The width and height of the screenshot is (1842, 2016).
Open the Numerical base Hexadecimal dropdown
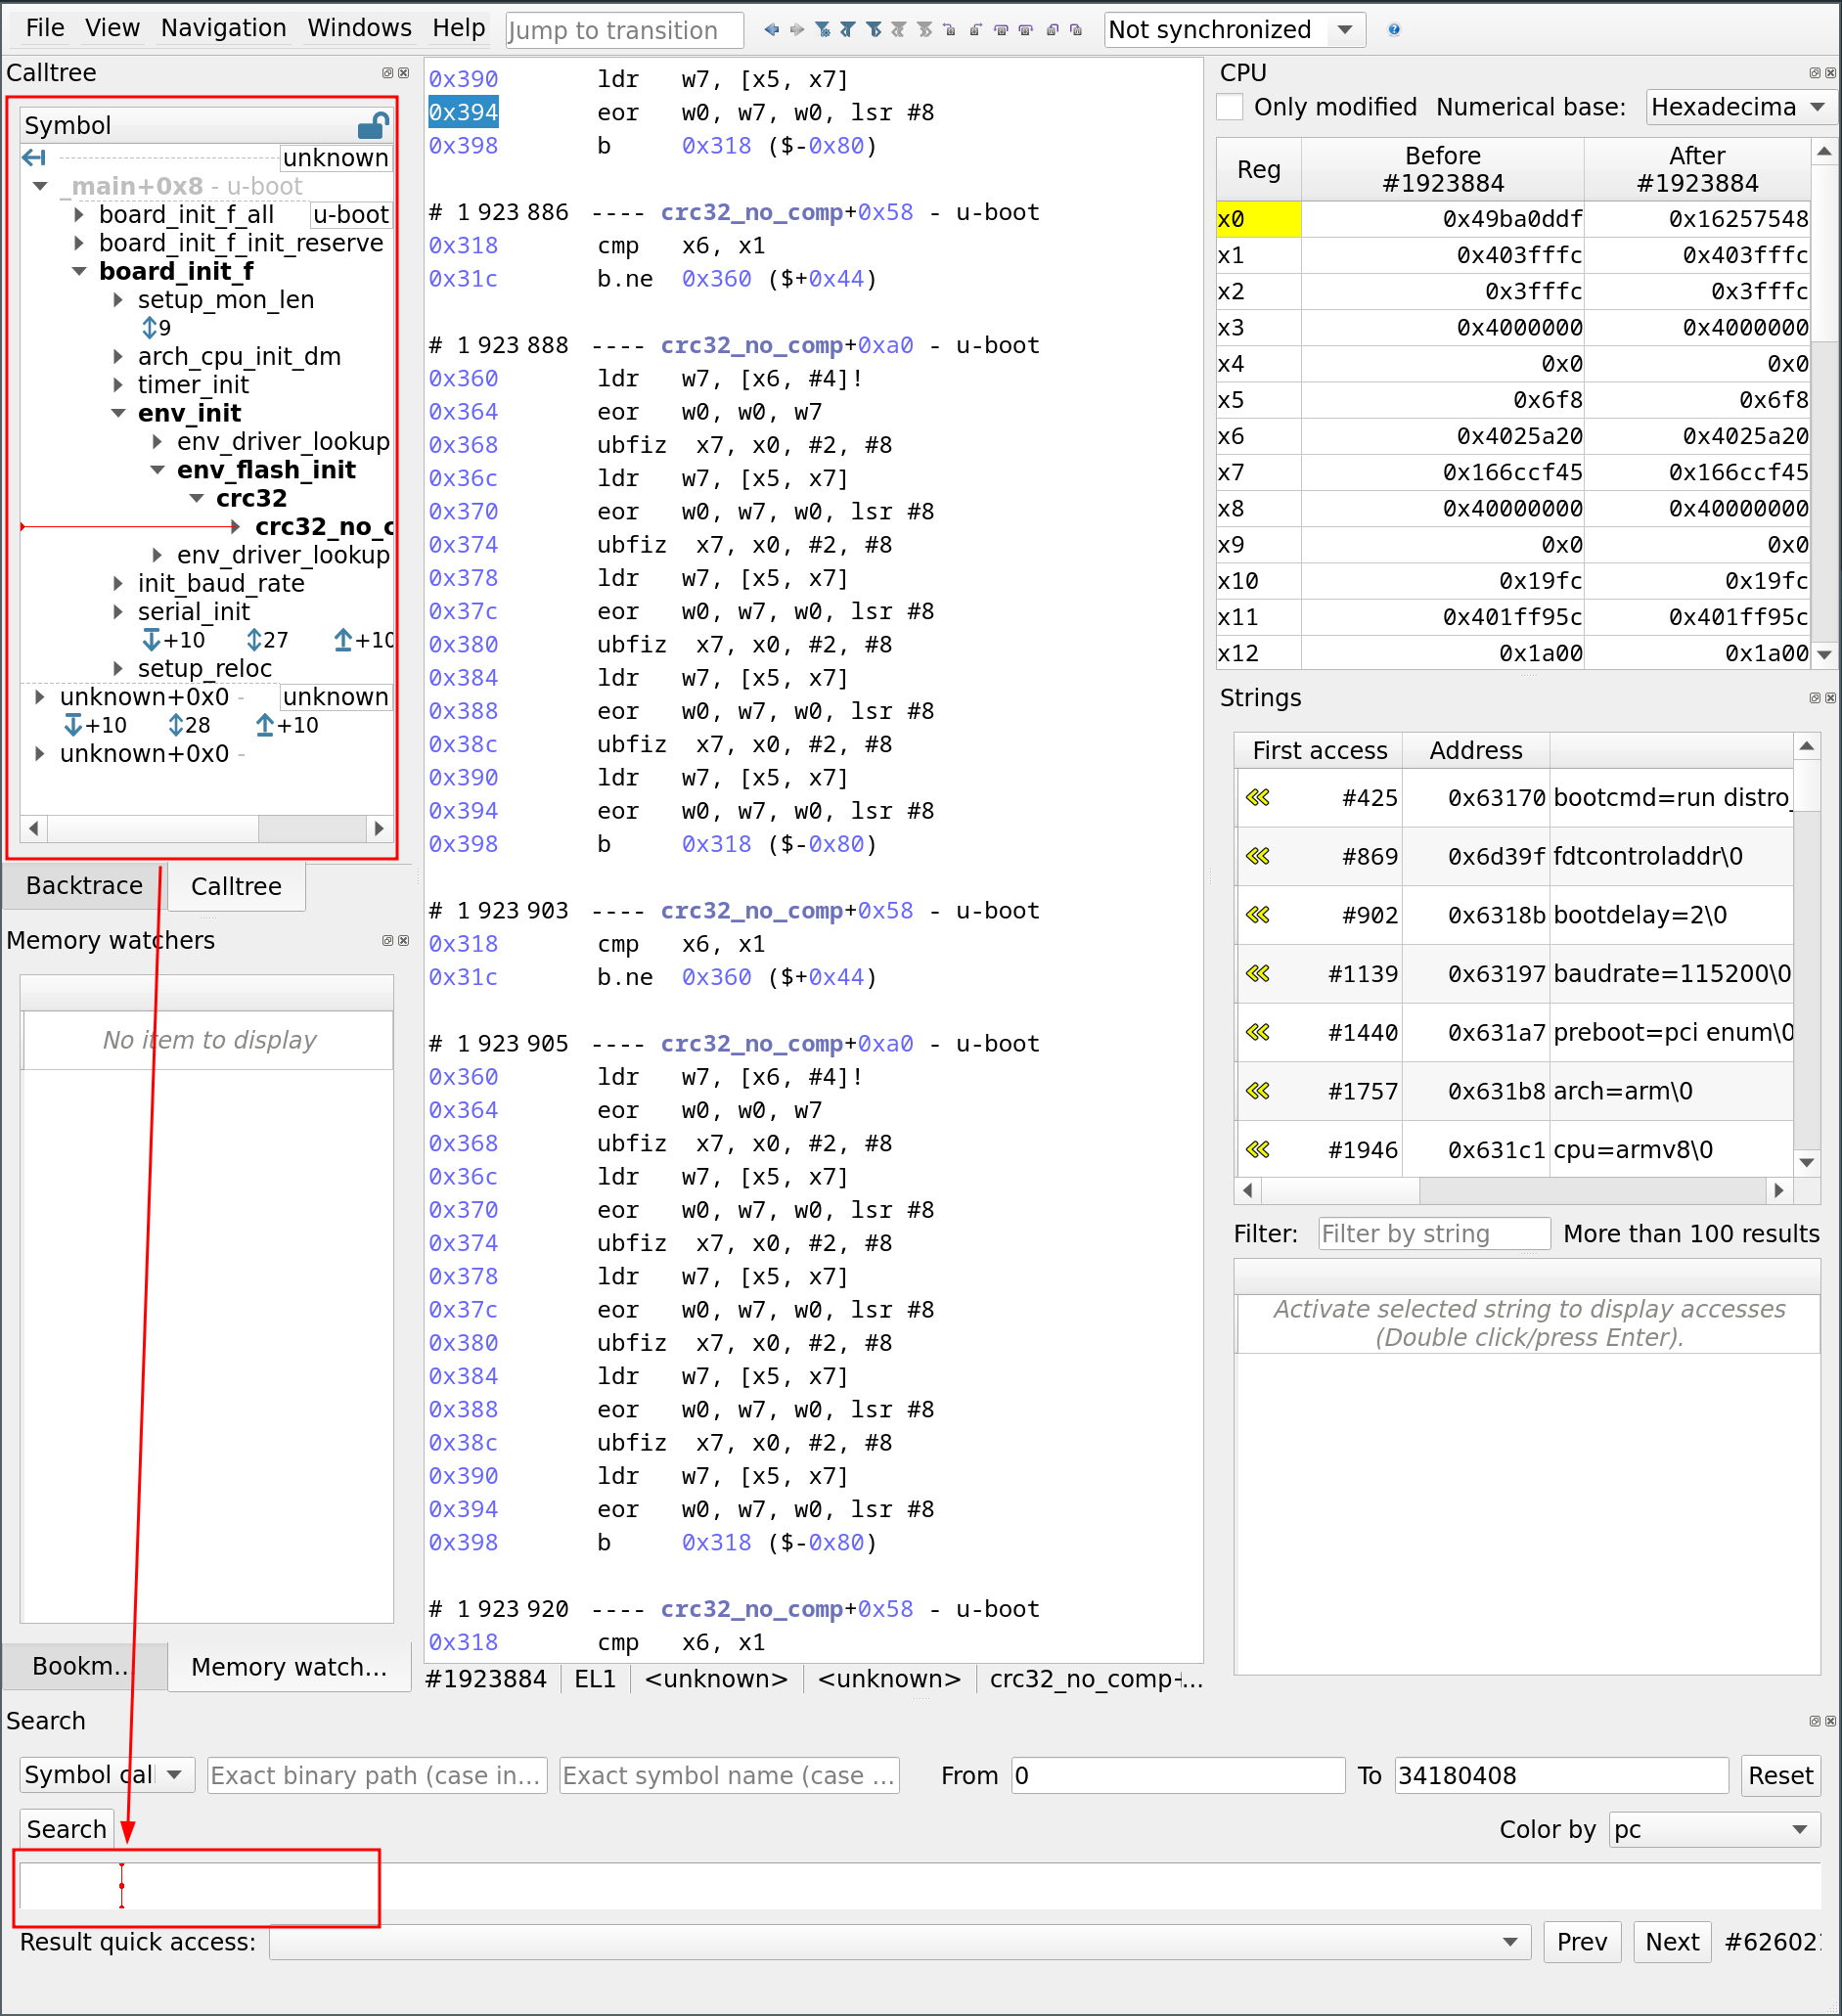point(1740,107)
